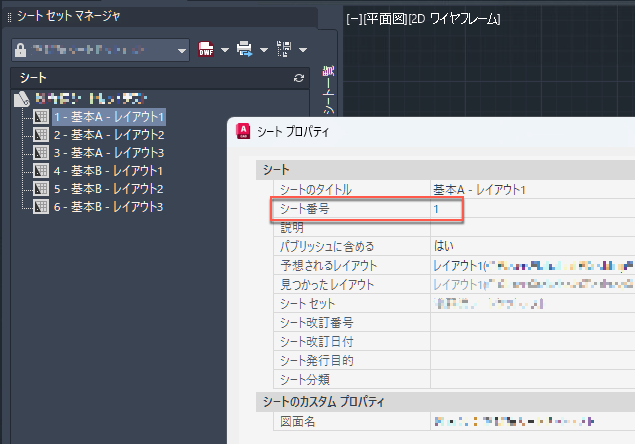635x444 pixels.
Task: Select the sheet set root node icon
Action: pyautogui.click(x=22, y=99)
